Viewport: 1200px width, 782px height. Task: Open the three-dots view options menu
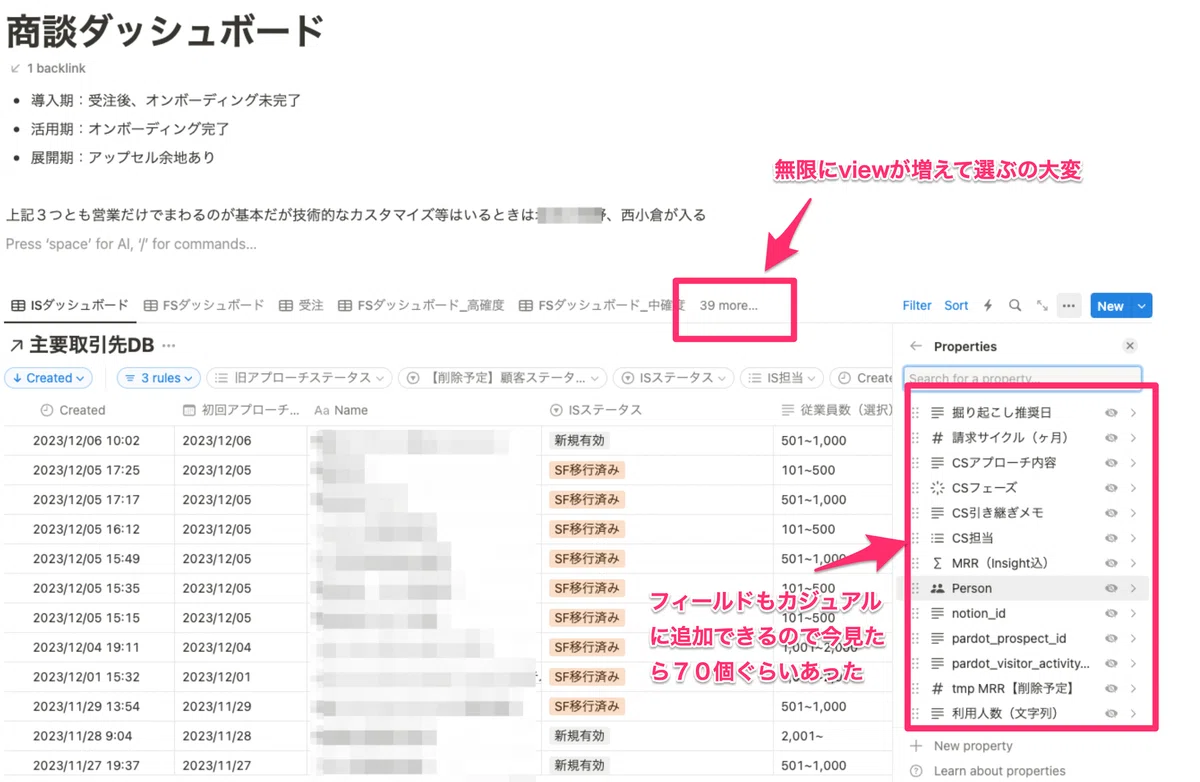pos(1069,306)
